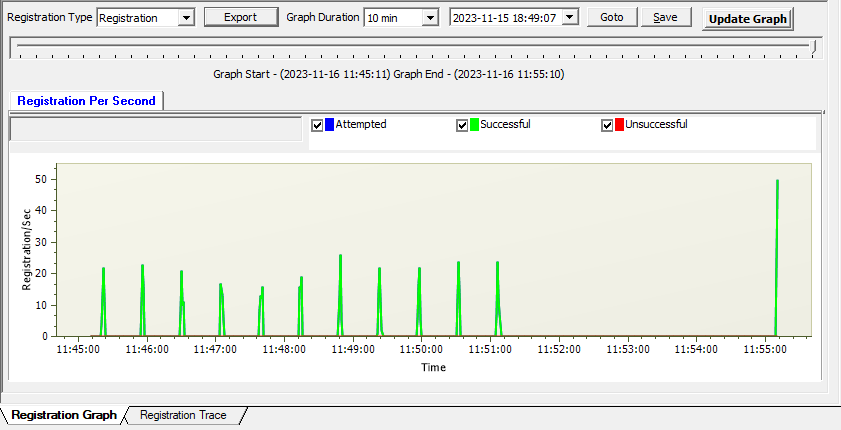Click the Export button
The width and height of the screenshot is (841, 430).
click(x=241, y=17)
